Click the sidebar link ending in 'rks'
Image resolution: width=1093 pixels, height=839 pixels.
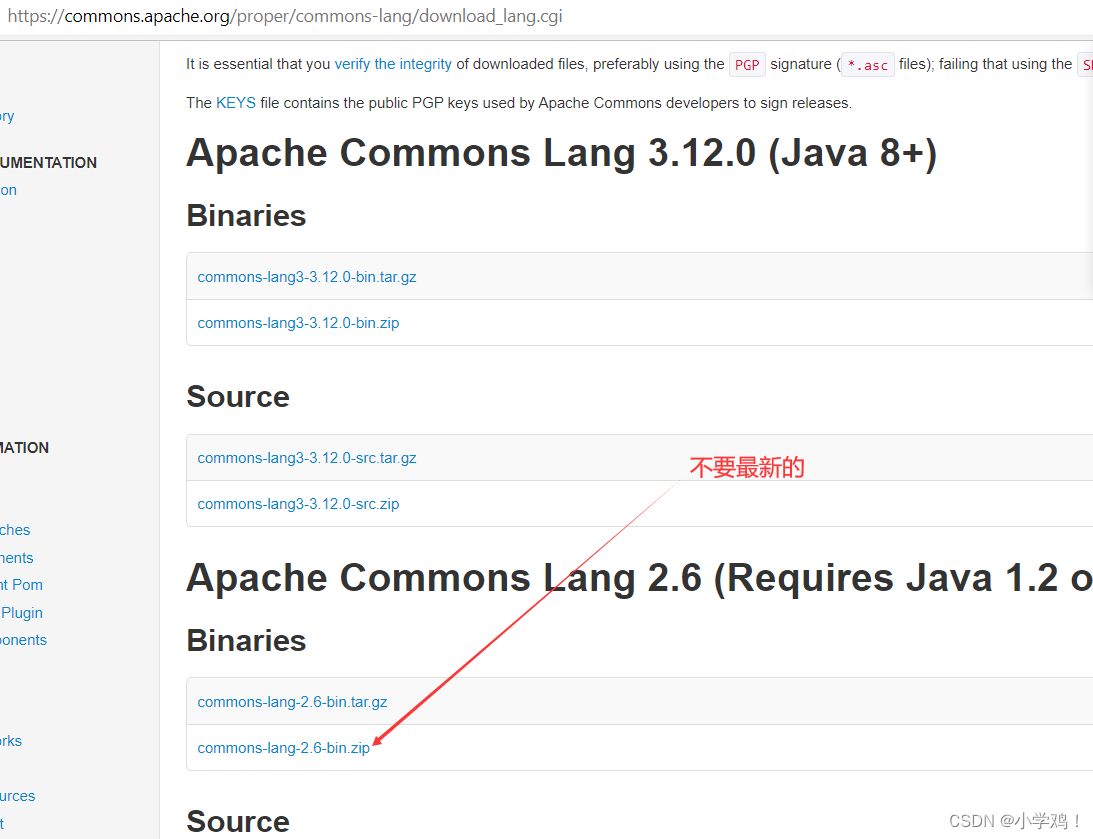(10, 741)
